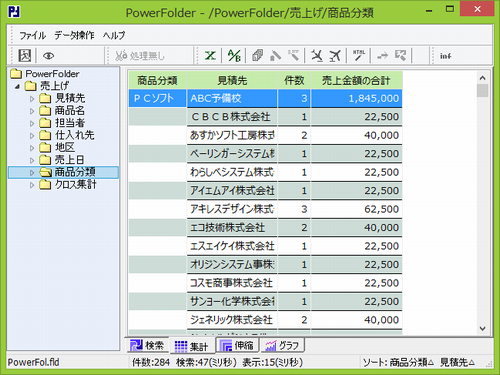The height and width of the screenshot is (375, 500).
Task: Switch to the 伸縮 tab
Action: 238,345
